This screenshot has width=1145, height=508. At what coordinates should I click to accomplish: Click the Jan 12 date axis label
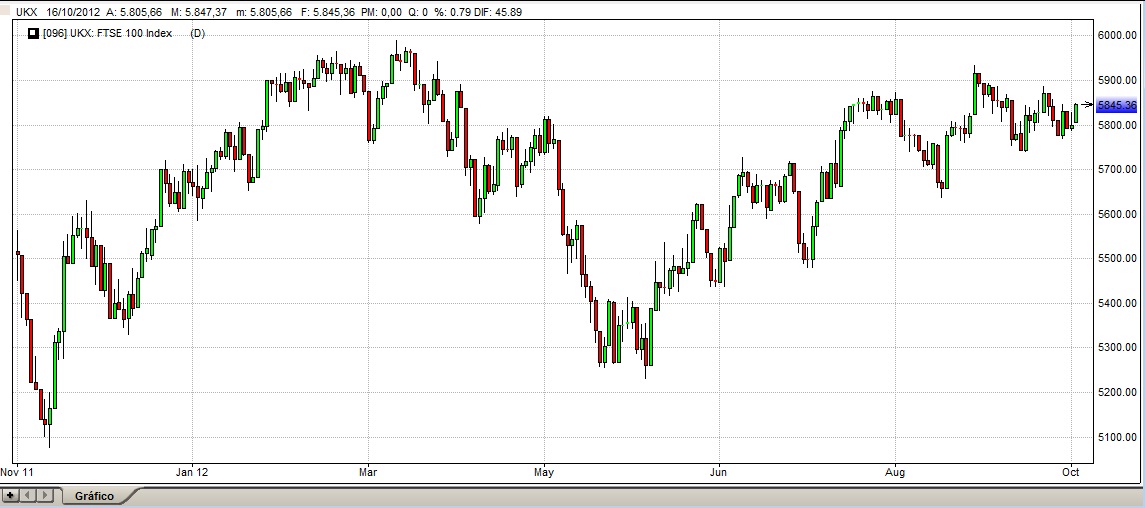(x=192, y=470)
